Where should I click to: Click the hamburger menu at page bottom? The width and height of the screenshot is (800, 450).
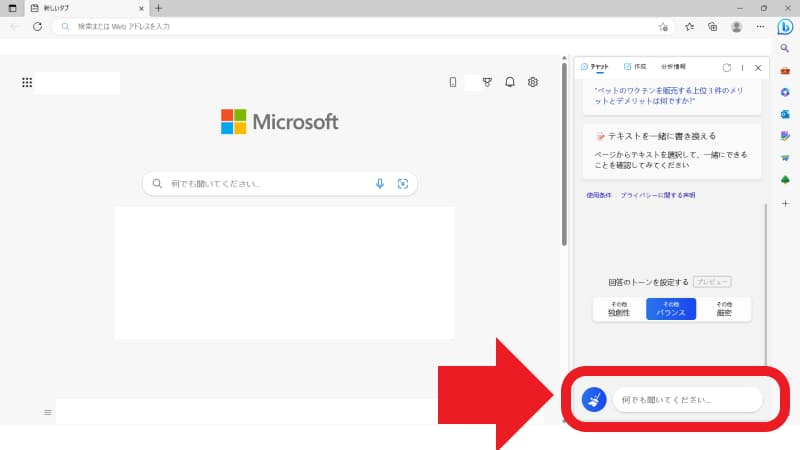pyautogui.click(x=47, y=412)
